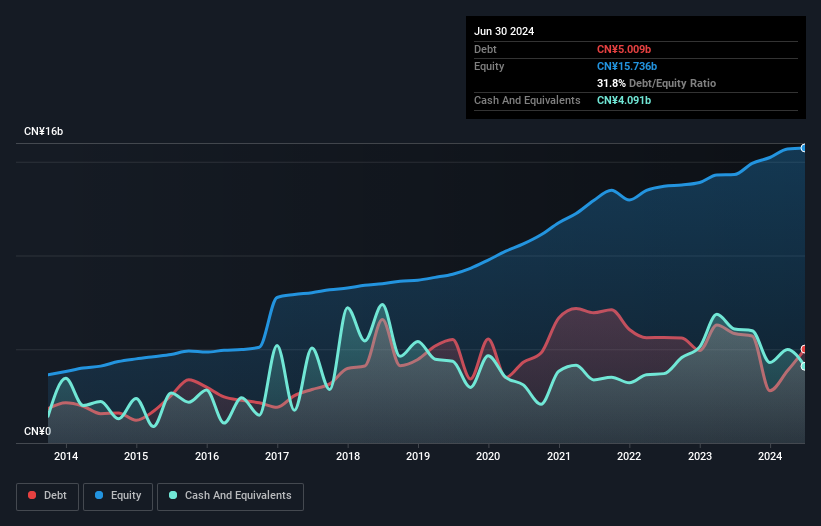Click the teal Cash legend dot
Viewport: 821px width, 526px height.
coord(173,495)
